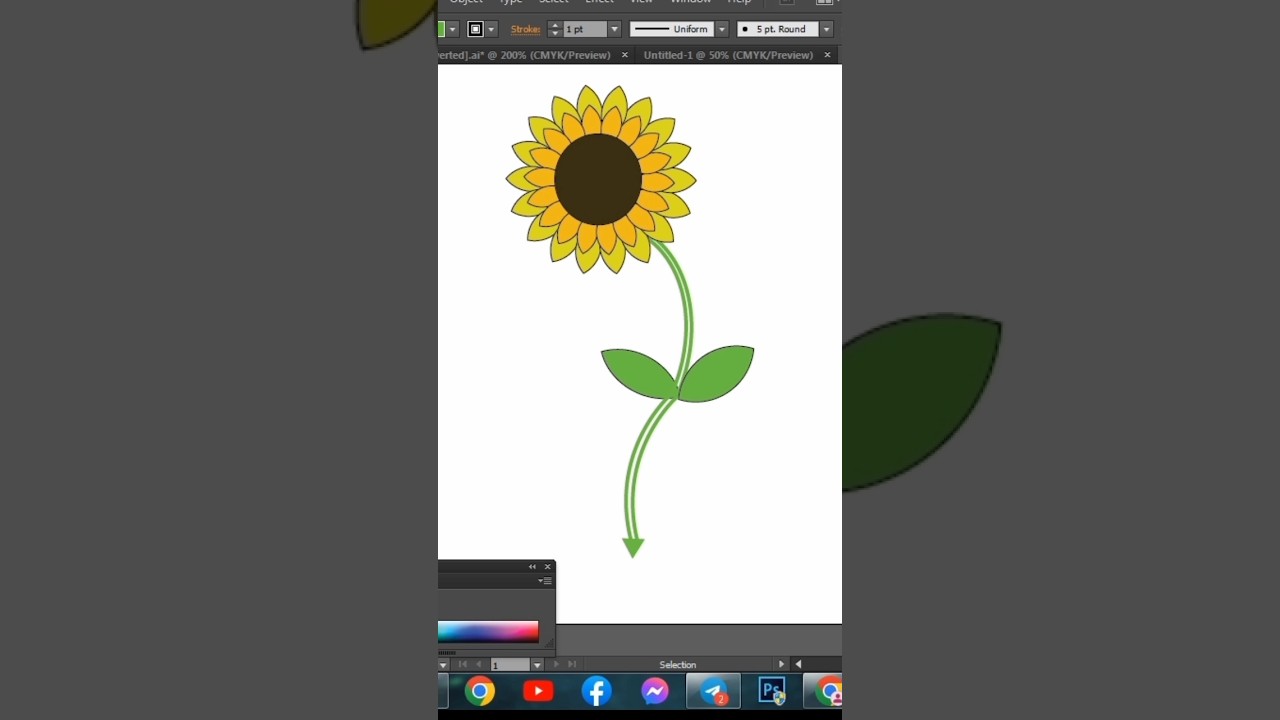The width and height of the screenshot is (1280, 720).
Task: Open Google Chrome from the taskbar
Action: [x=480, y=691]
